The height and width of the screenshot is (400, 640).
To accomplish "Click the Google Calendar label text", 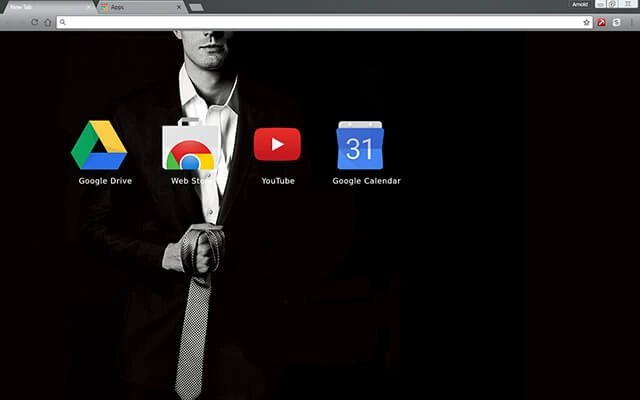I will (367, 181).
